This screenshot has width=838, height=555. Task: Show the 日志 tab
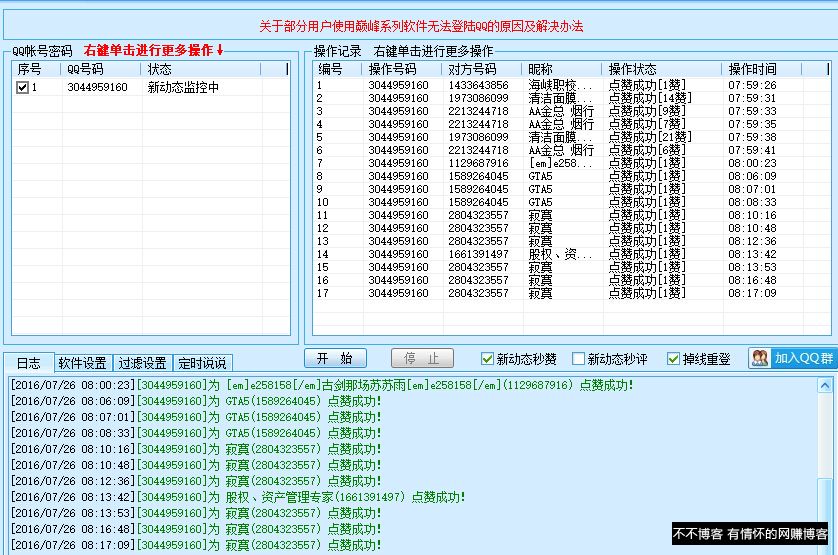pos(28,363)
